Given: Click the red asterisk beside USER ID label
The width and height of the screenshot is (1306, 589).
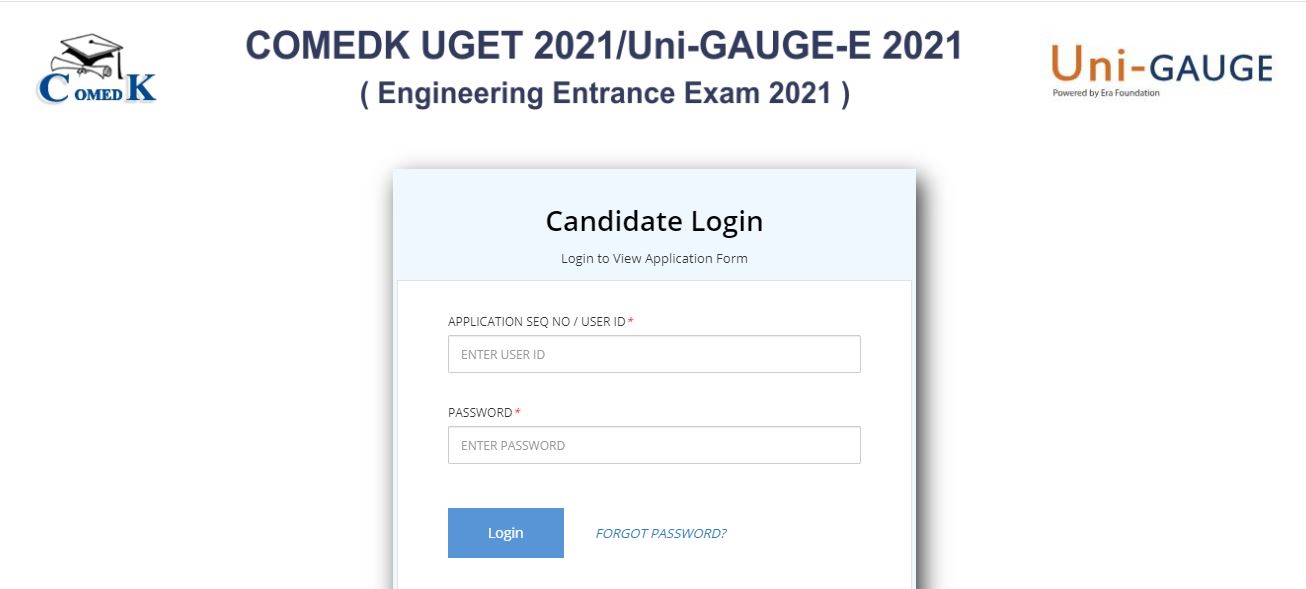Looking at the screenshot, I should (x=631, y=321).
